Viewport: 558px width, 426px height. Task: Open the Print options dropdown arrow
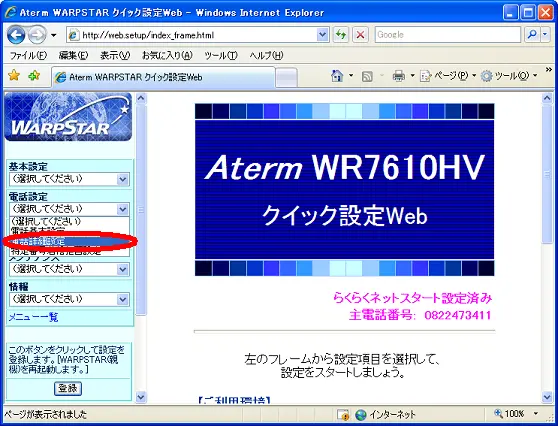pyautogui.click(x=412, y=75)
